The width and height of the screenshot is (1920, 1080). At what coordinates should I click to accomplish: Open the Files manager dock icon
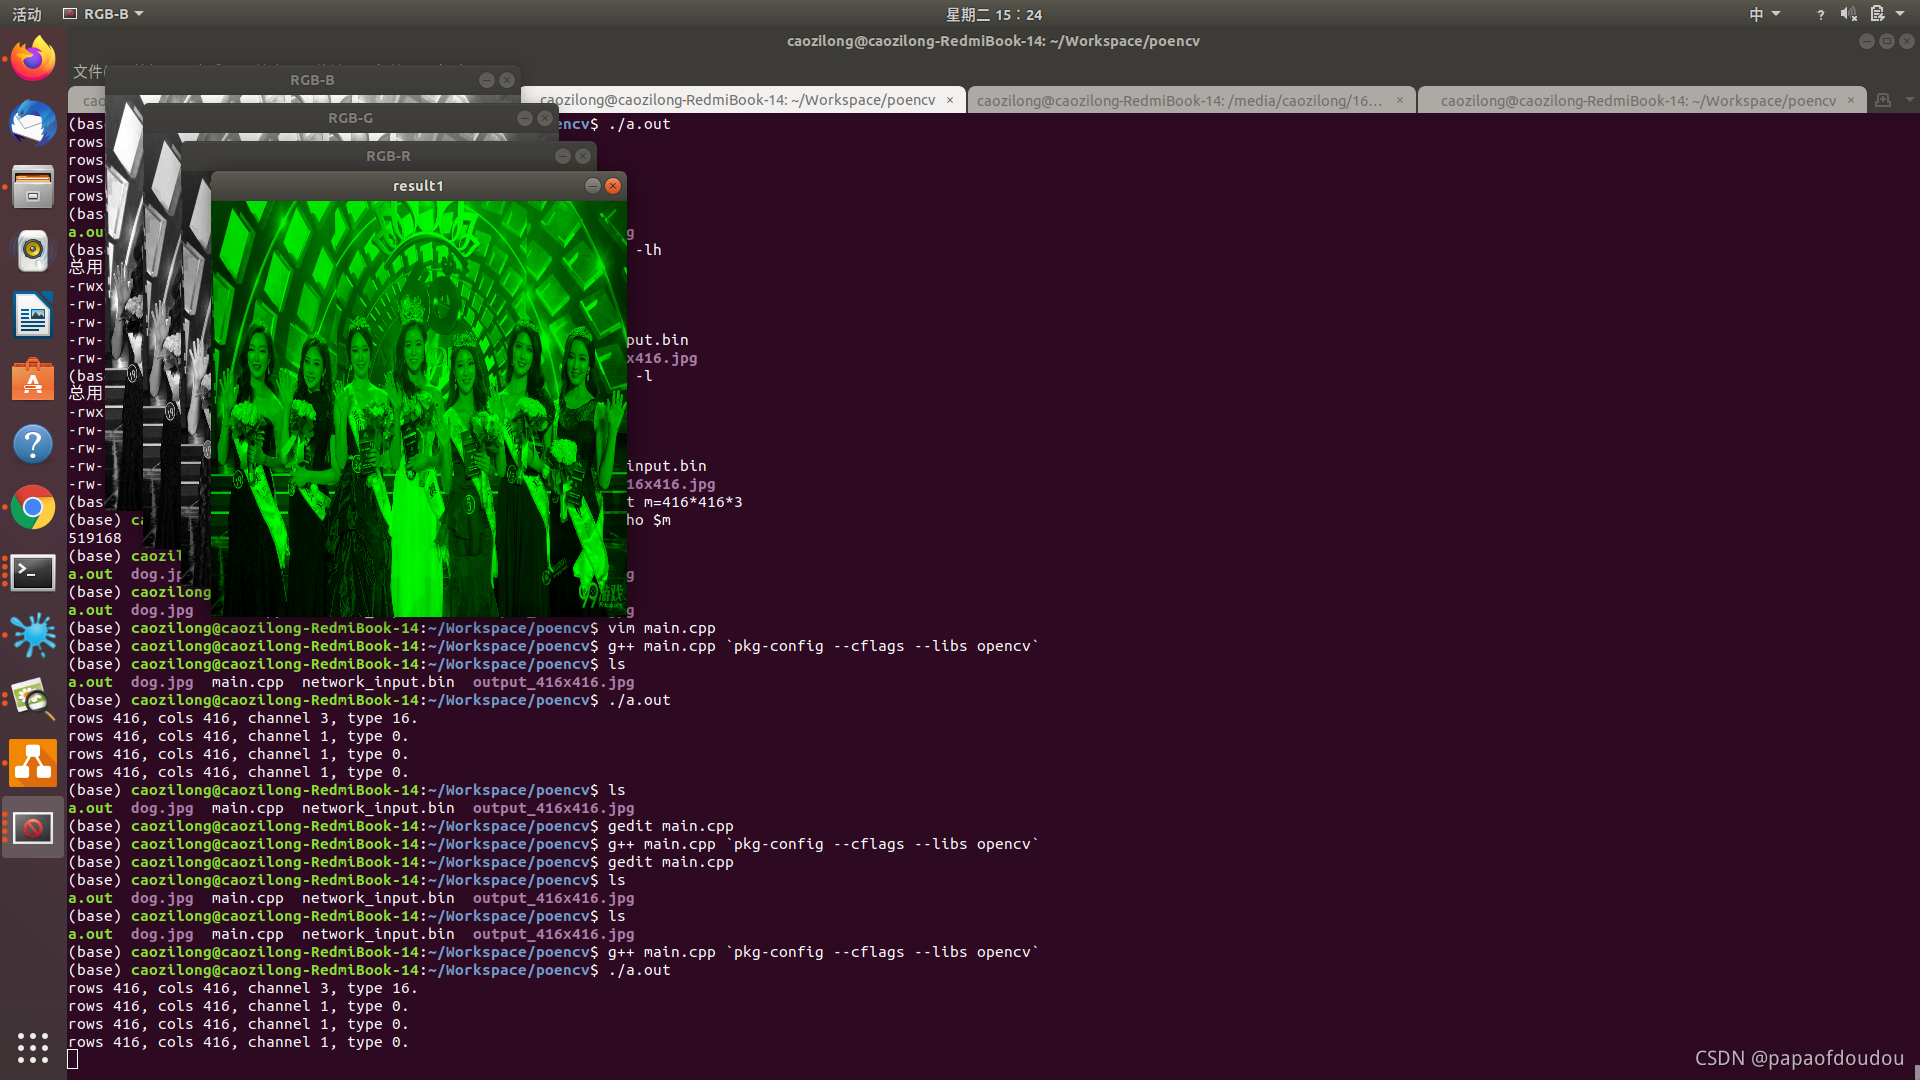click(33, 187)
